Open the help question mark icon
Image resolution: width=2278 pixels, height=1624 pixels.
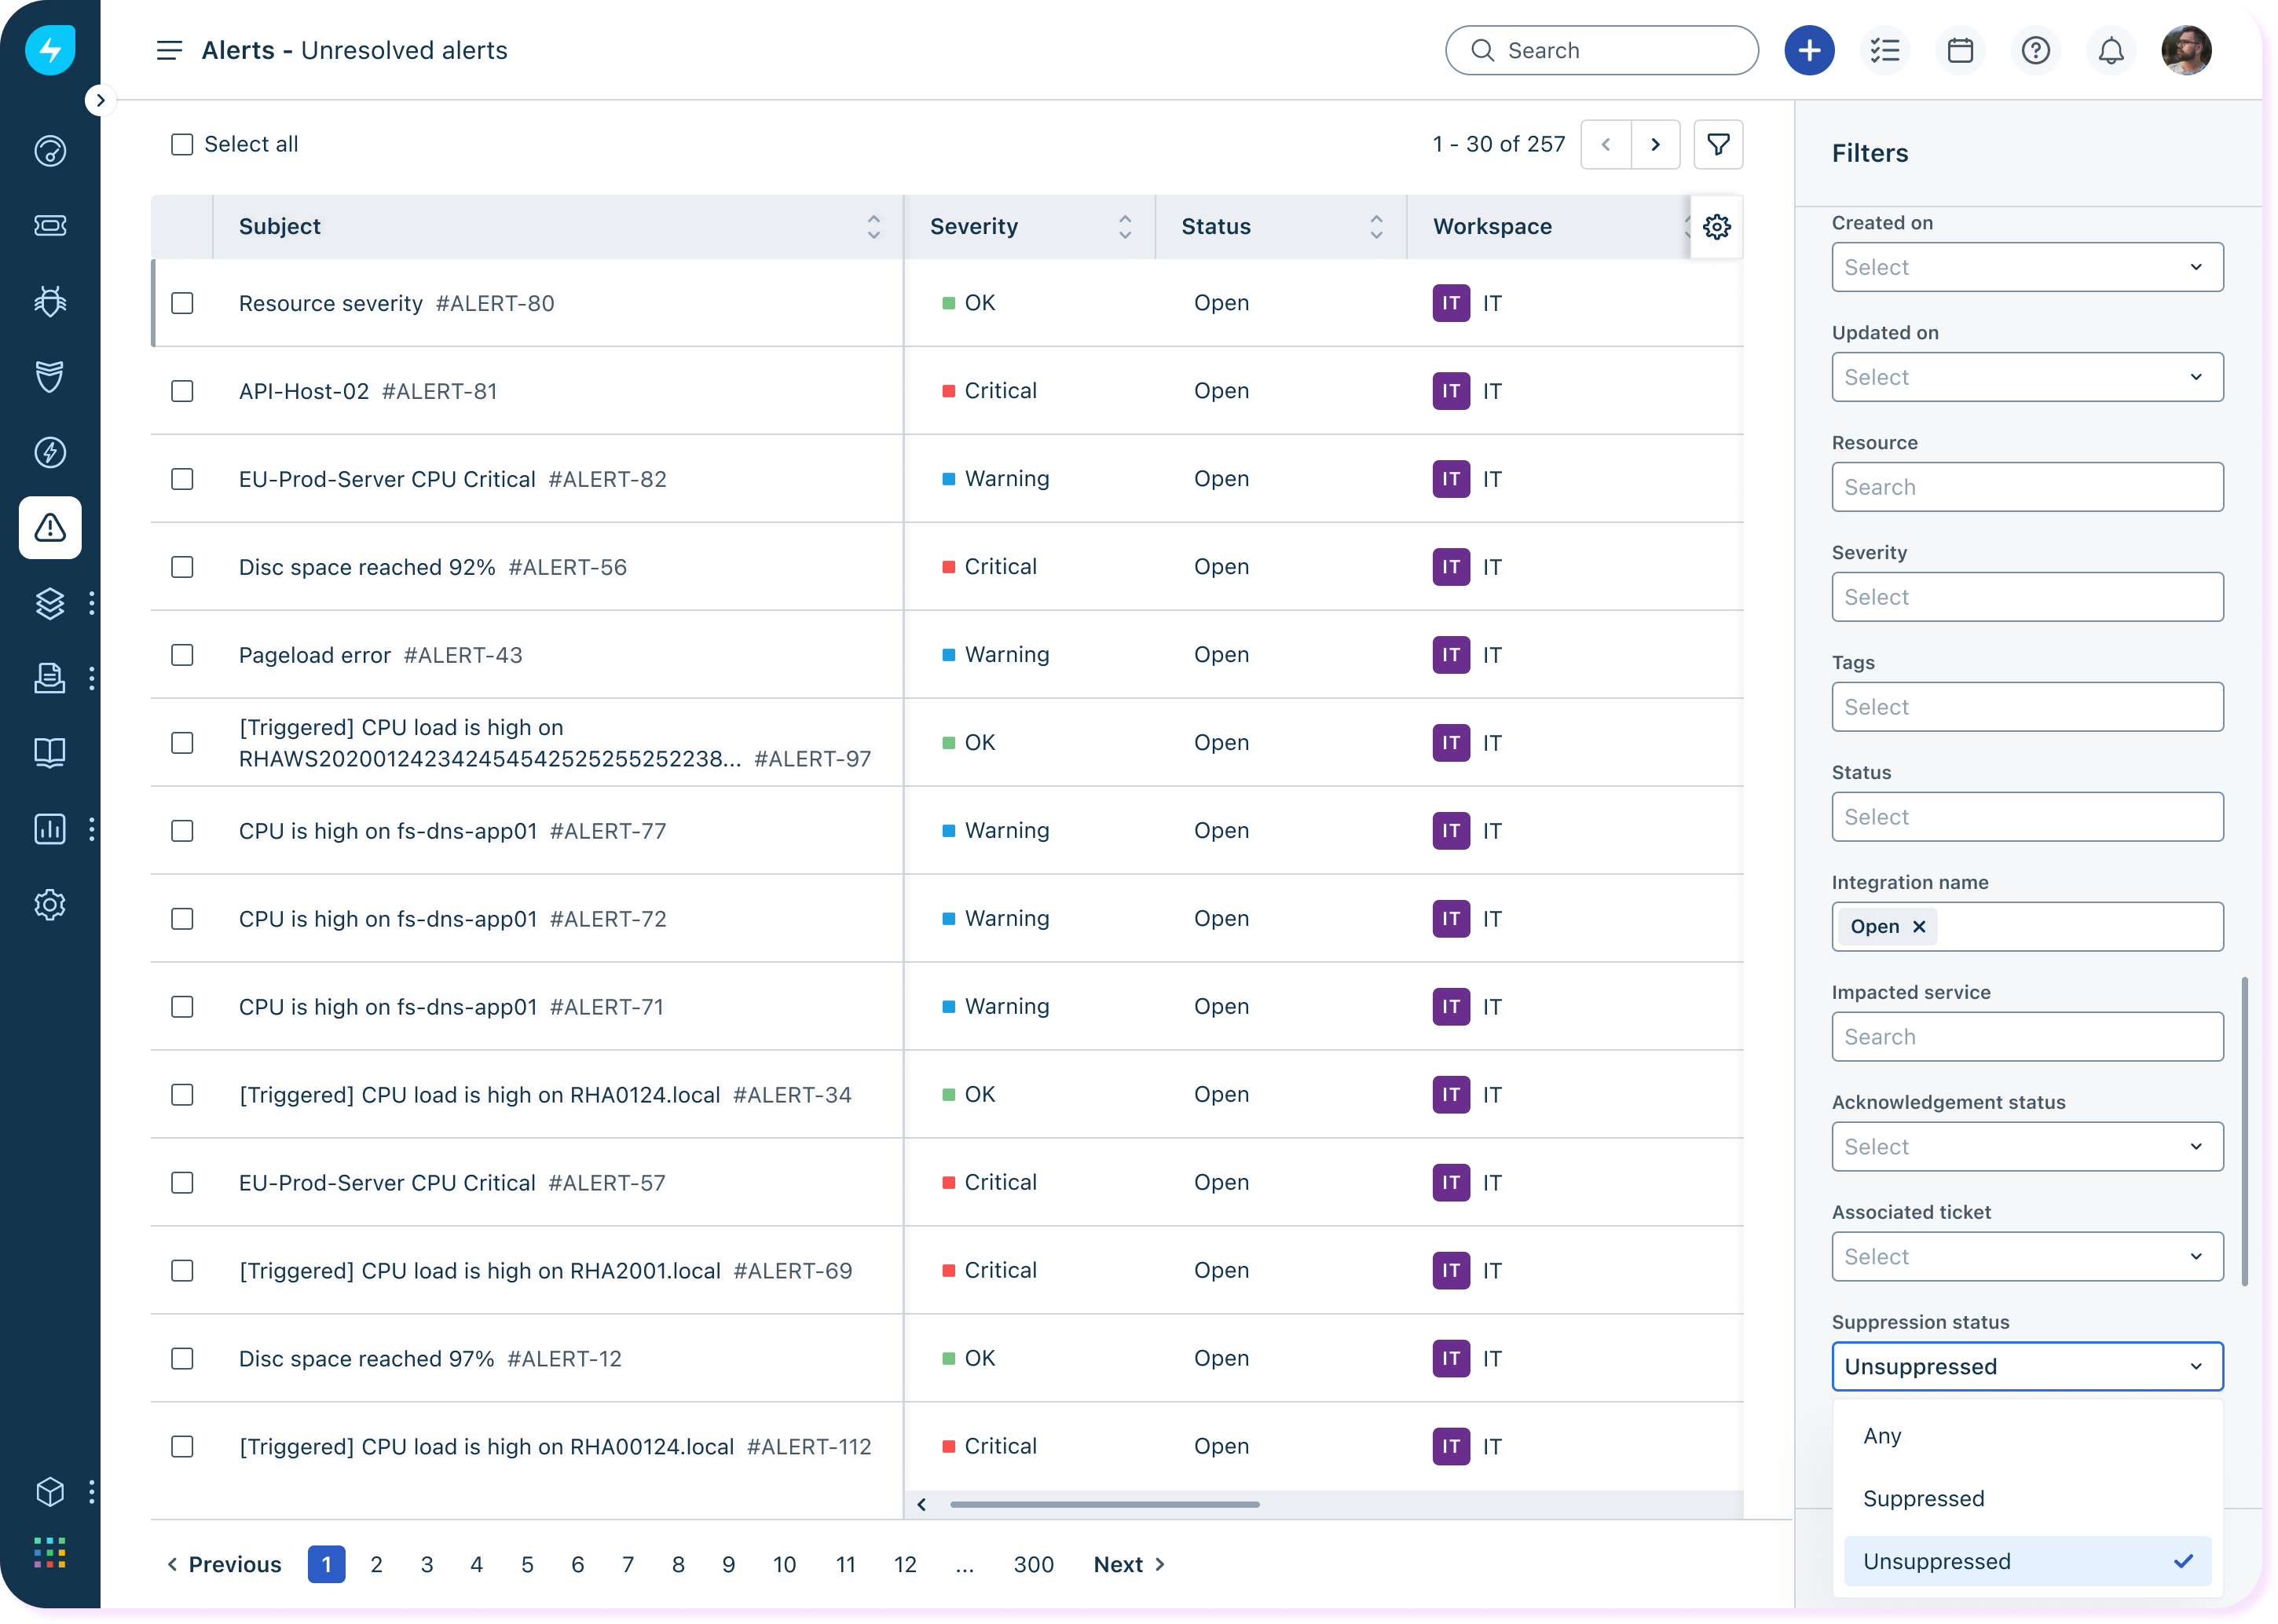coord(2035,51)
